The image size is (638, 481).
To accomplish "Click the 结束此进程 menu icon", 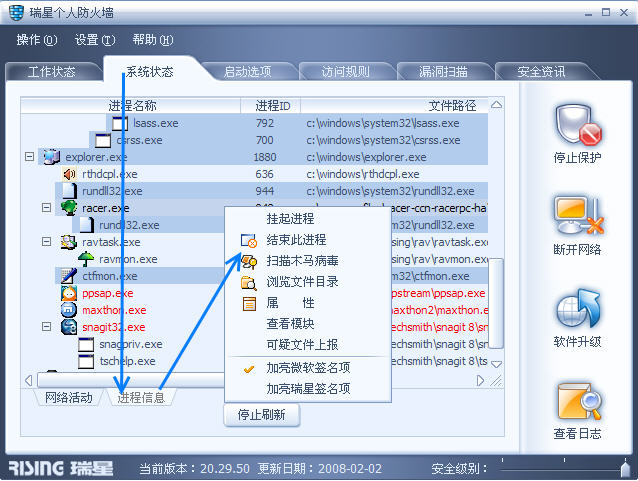I will (x=249, y=240).
